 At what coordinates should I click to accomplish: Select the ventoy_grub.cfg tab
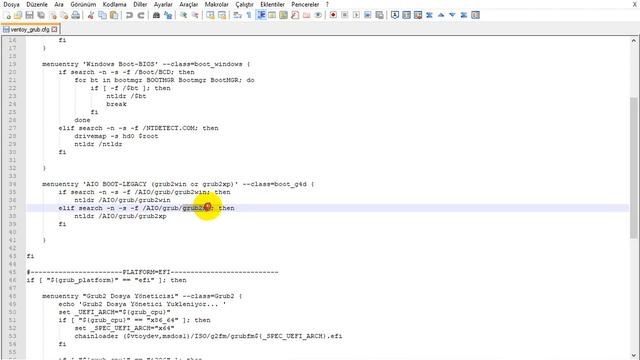pos(30,29)
